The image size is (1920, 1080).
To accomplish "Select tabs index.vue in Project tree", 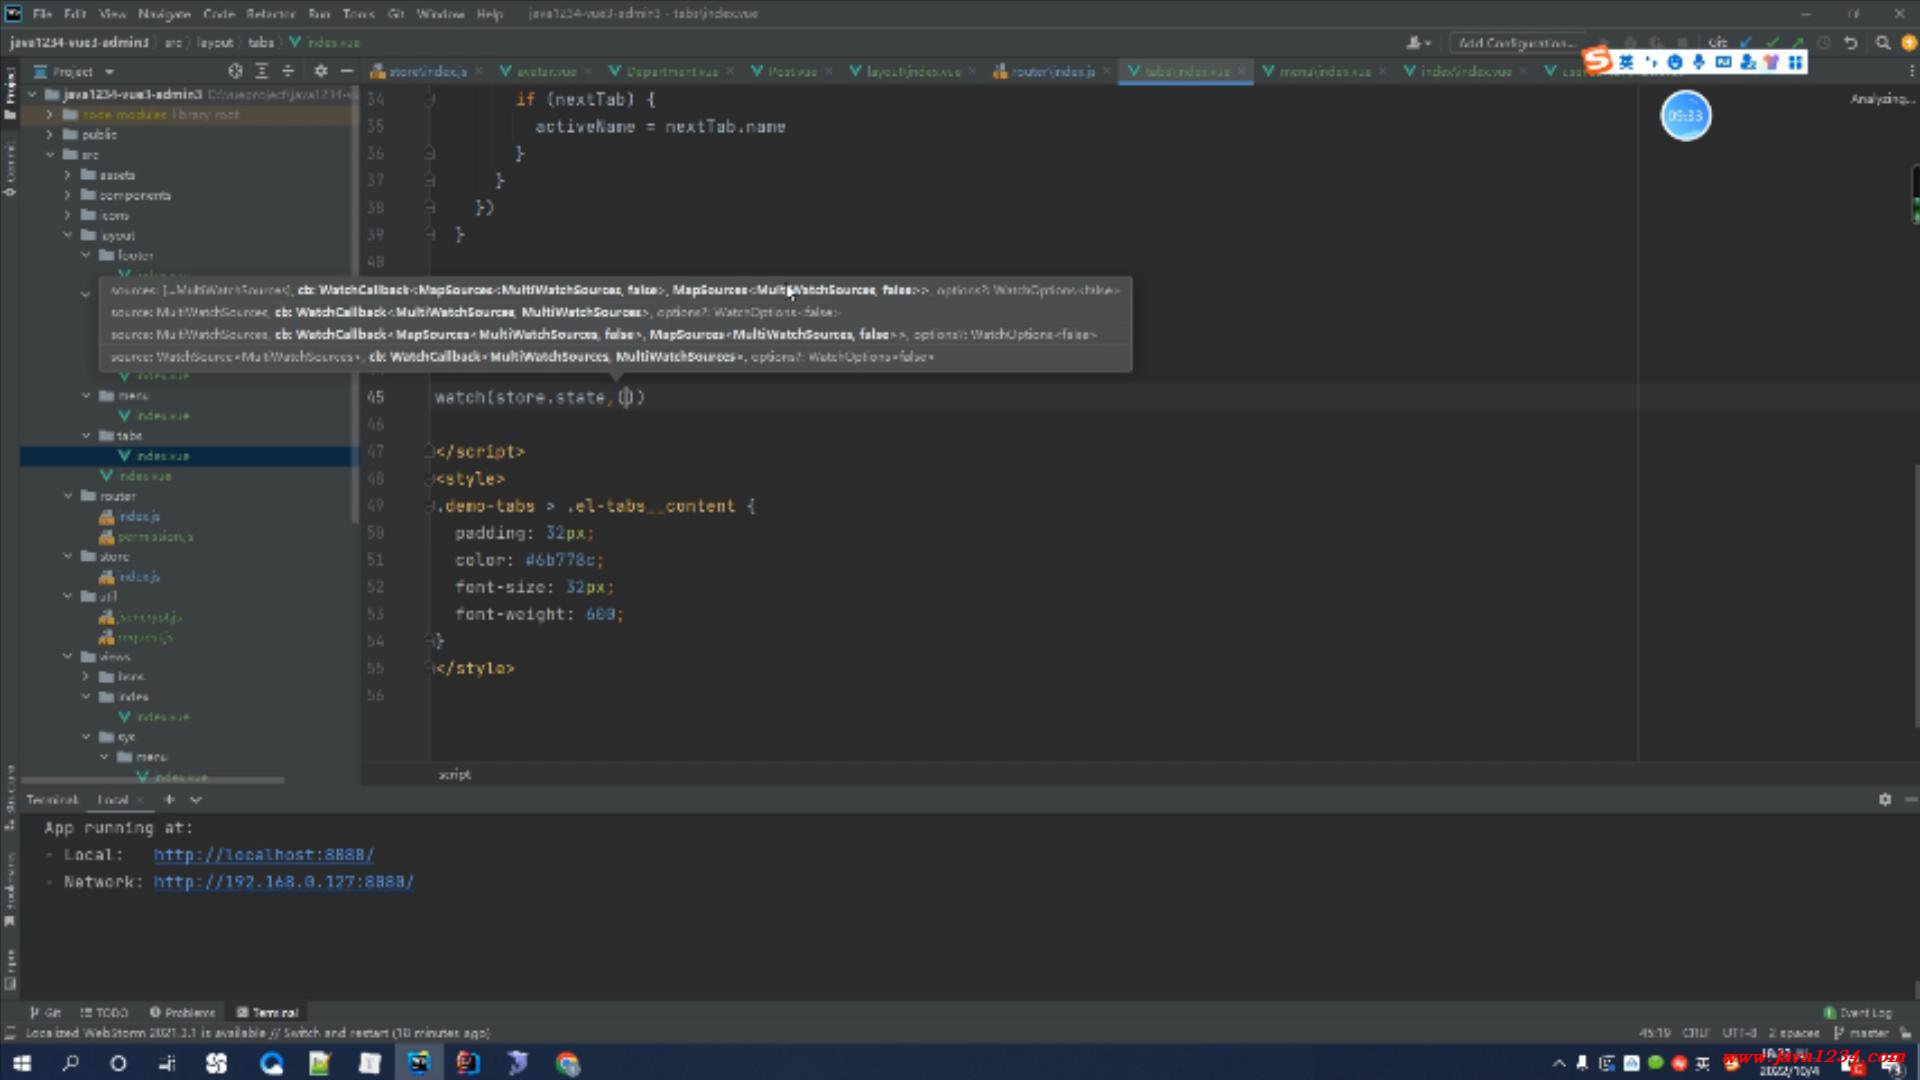I will pyautogui.click(x=162, y=456).
